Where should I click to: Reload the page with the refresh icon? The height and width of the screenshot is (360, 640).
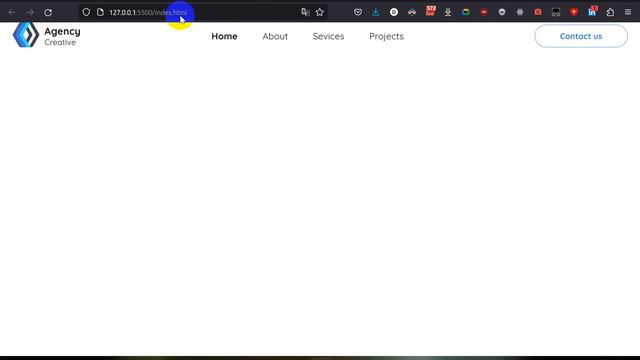click(x=48, y=12)
